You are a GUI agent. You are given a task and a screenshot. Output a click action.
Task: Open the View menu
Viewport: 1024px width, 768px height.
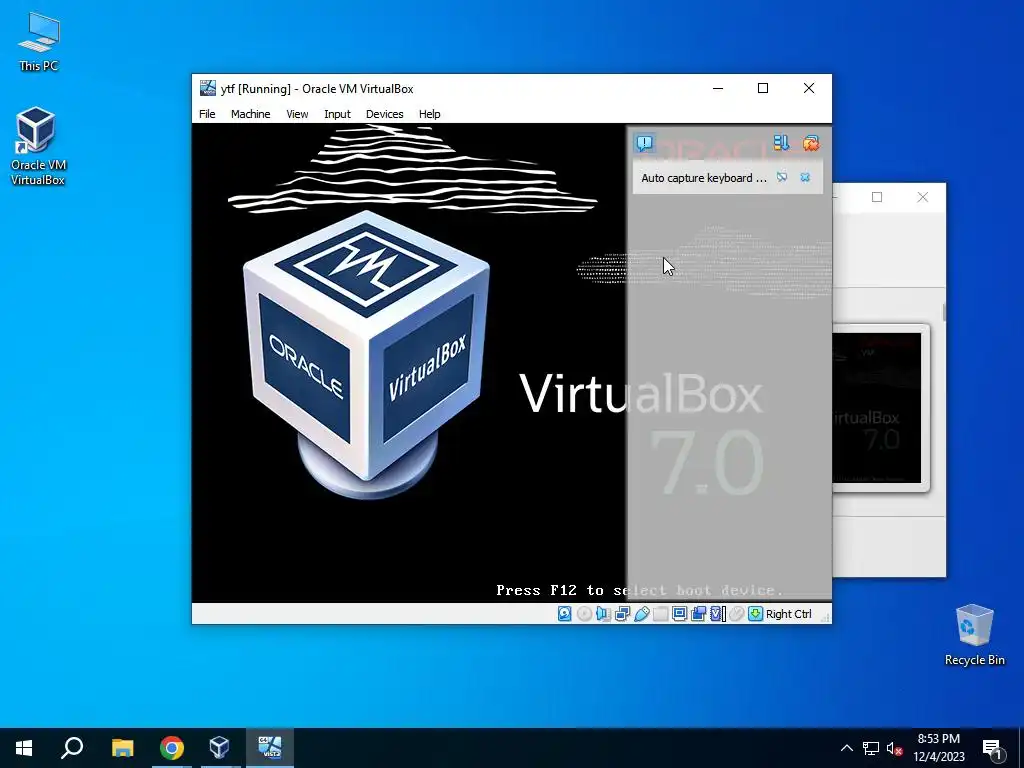296,114
